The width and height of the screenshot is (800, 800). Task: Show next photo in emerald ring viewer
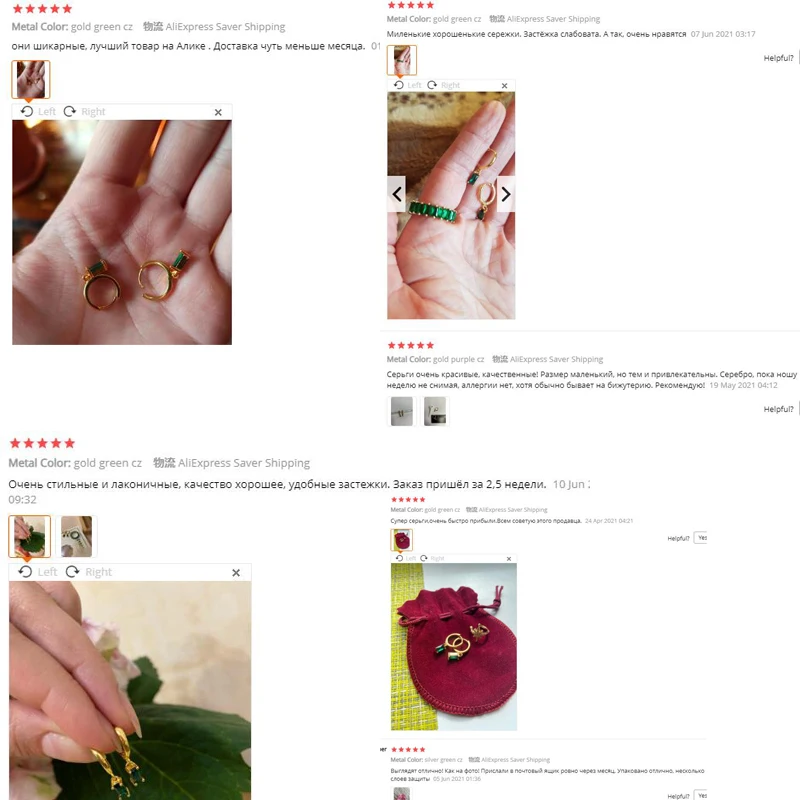[x=506, y=194]
